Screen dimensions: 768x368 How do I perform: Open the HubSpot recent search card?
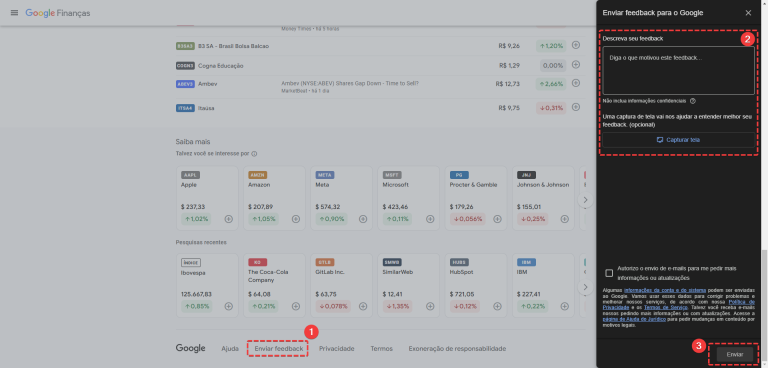tap(476, 285)
